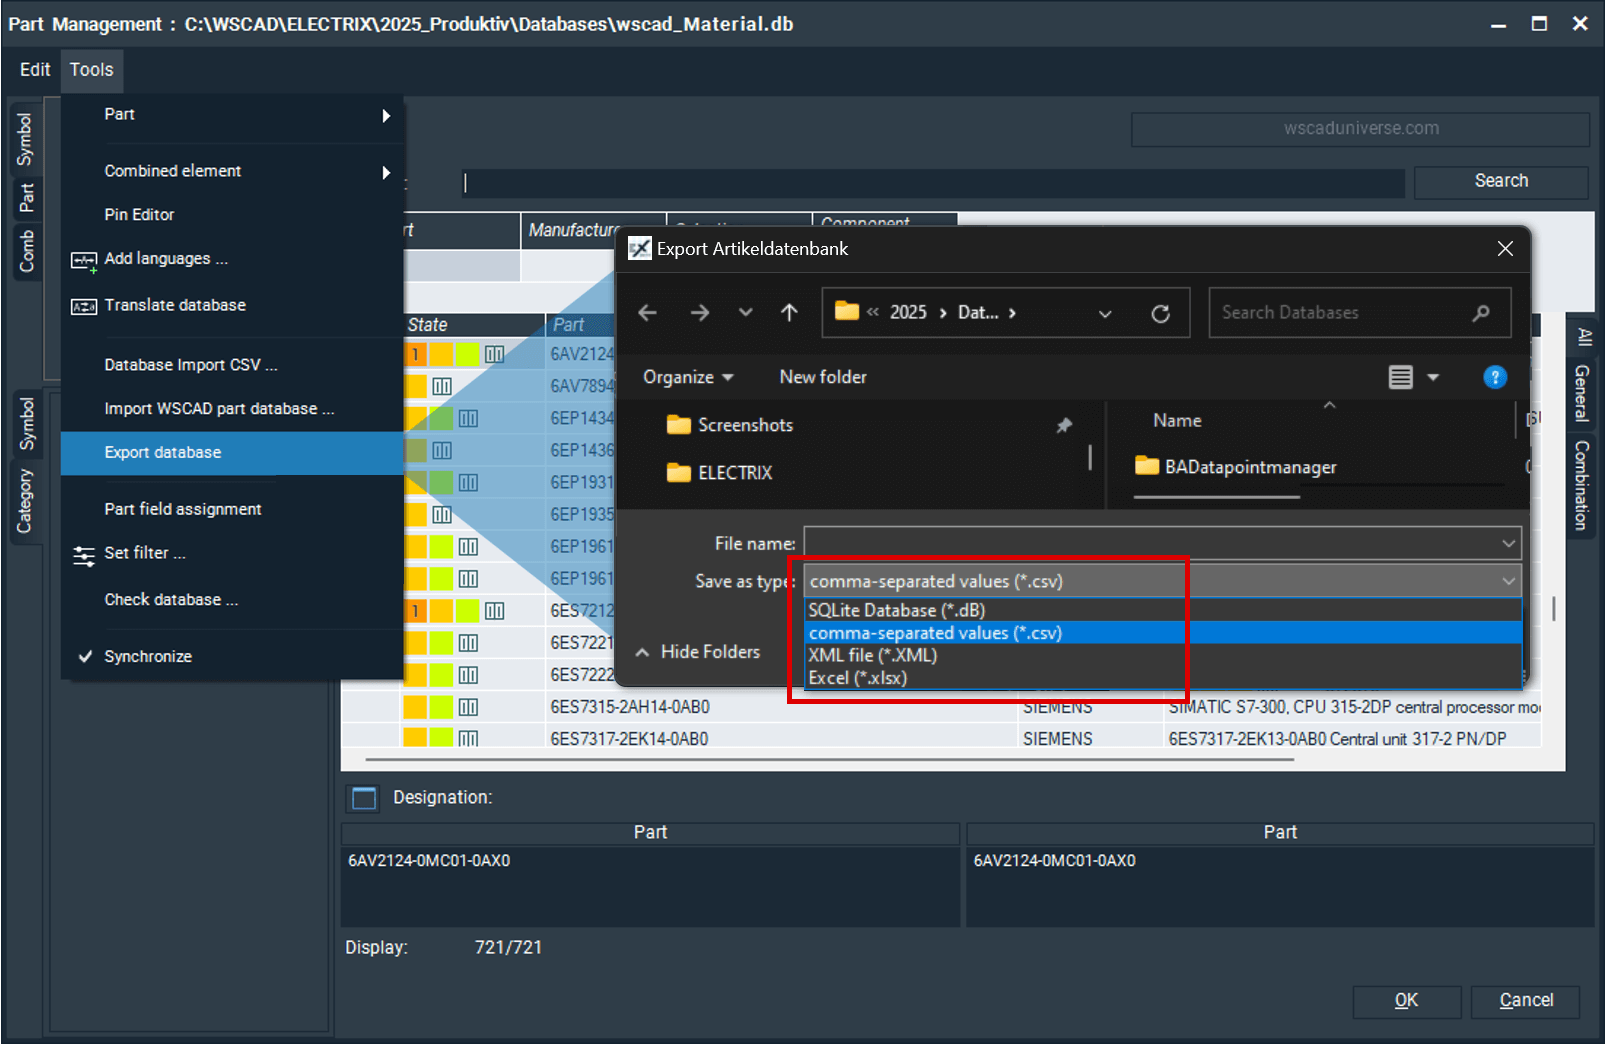Screen dimensions: 1606x1045
Task: Expand the Save as type dropdown
Action: click(1507, 581)
